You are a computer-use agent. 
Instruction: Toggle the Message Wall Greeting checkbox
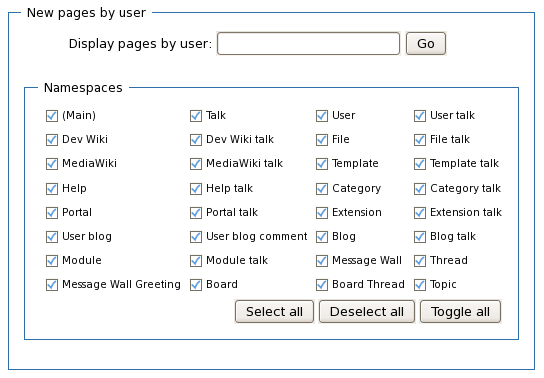52,285
